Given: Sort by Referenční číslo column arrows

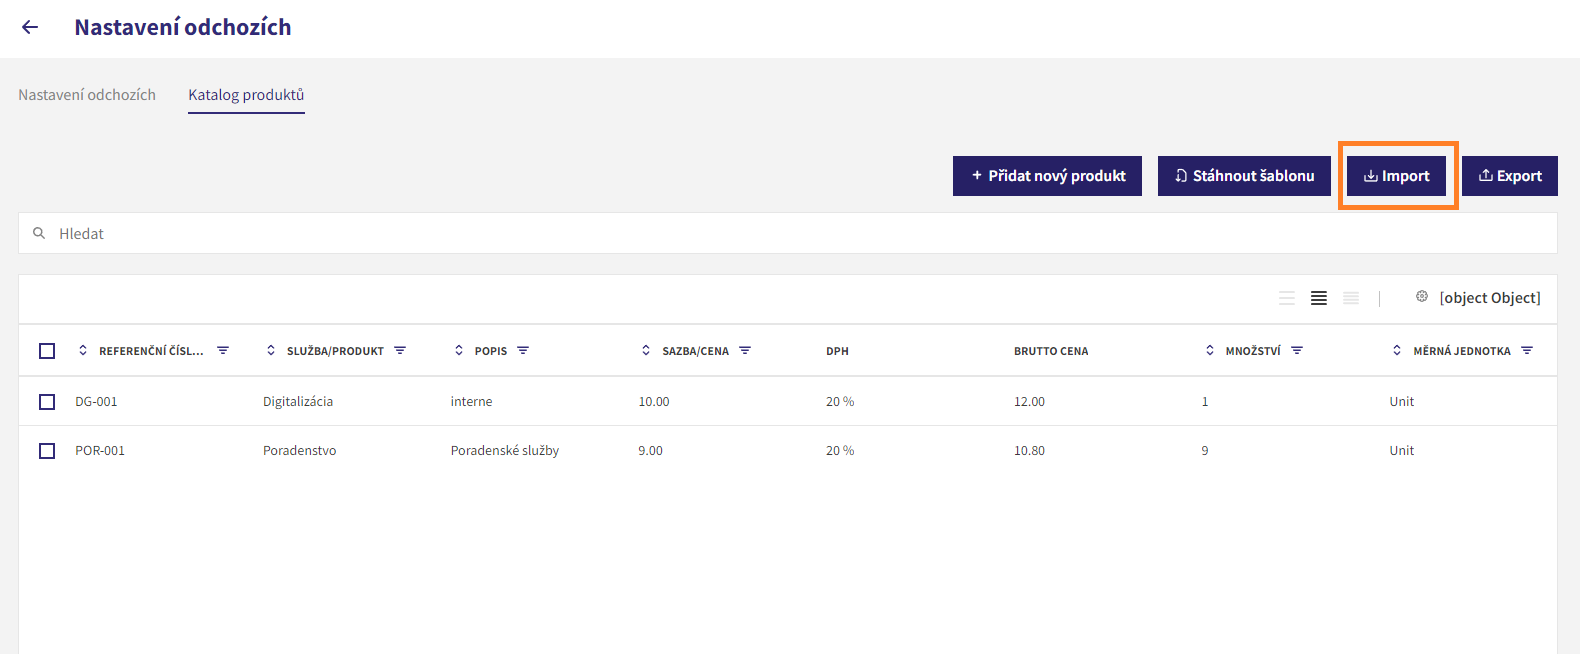Looking at the screenshot, I should point(83,351).
